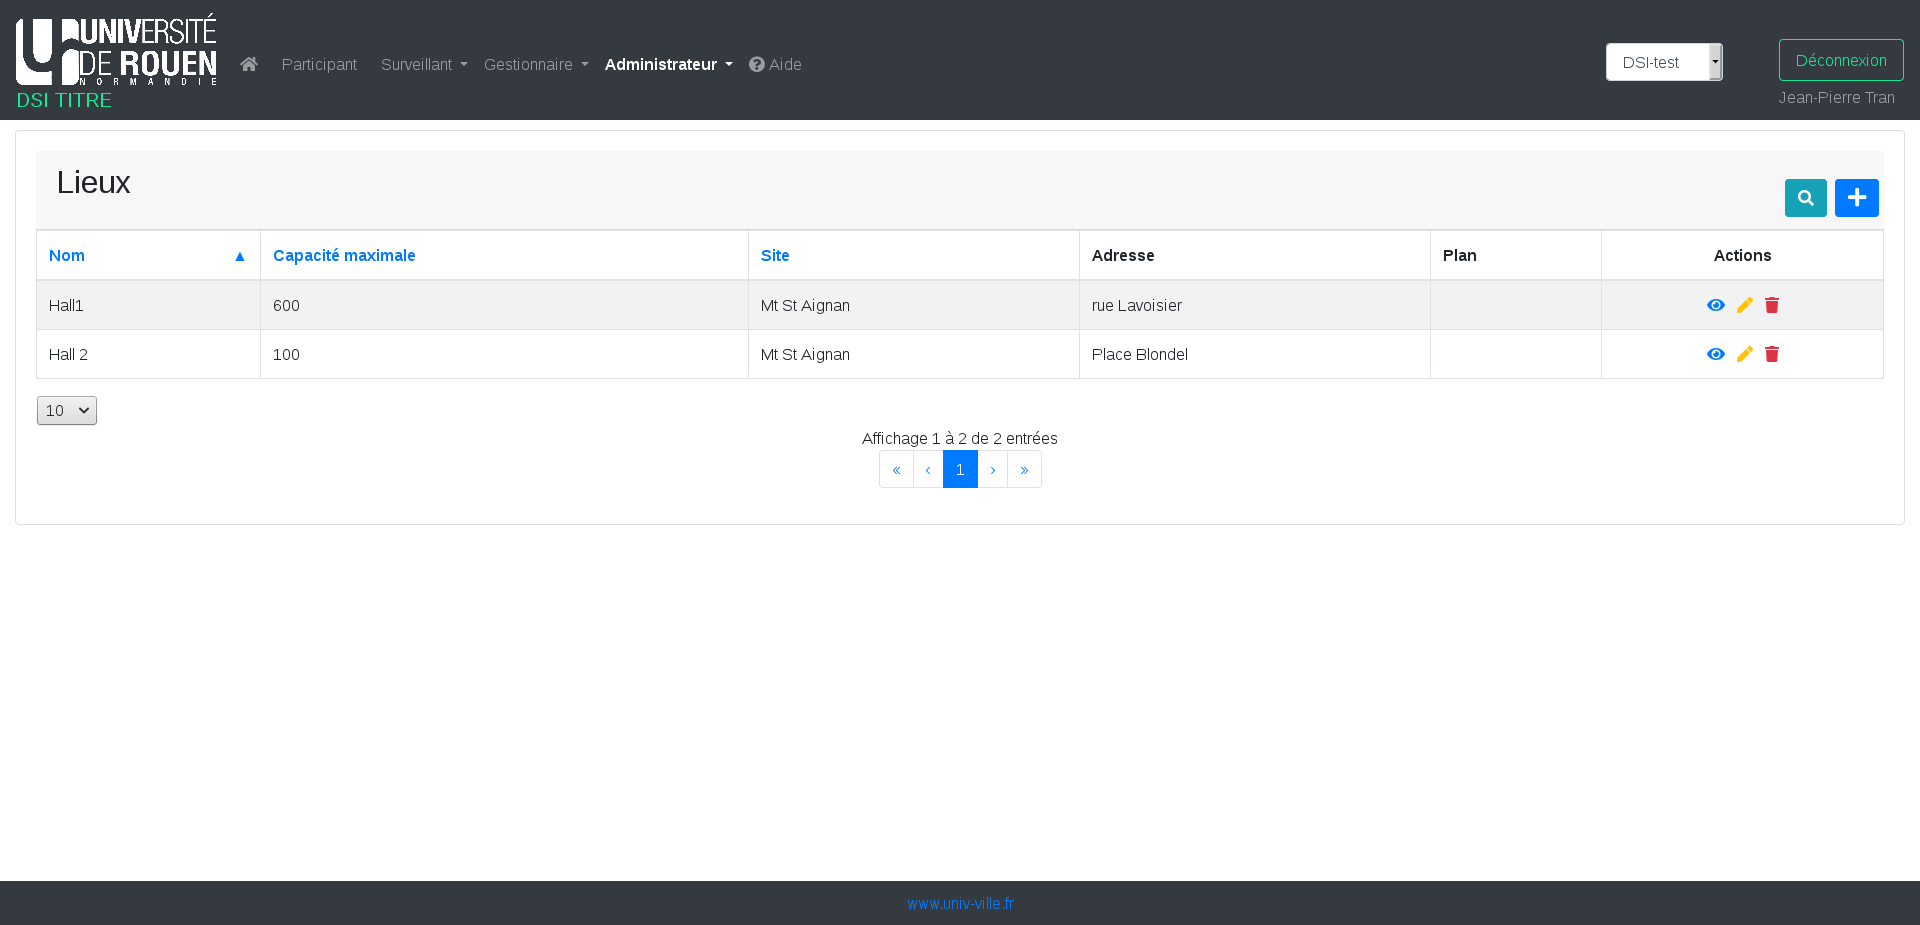Expand the Surveillant dropdown menu
1920x925 pixels.
tap(424, 64)
